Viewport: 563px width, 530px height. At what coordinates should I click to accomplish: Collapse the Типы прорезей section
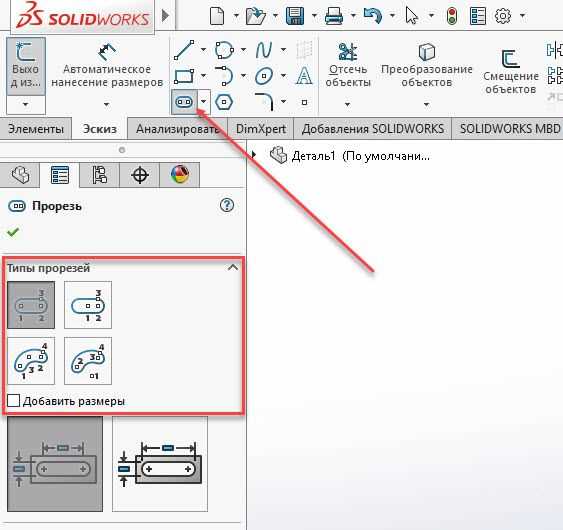click(233, 268)
